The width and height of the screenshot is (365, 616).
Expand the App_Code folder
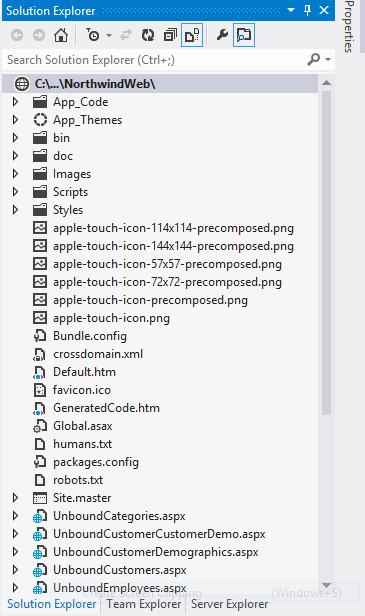(15, 102)
